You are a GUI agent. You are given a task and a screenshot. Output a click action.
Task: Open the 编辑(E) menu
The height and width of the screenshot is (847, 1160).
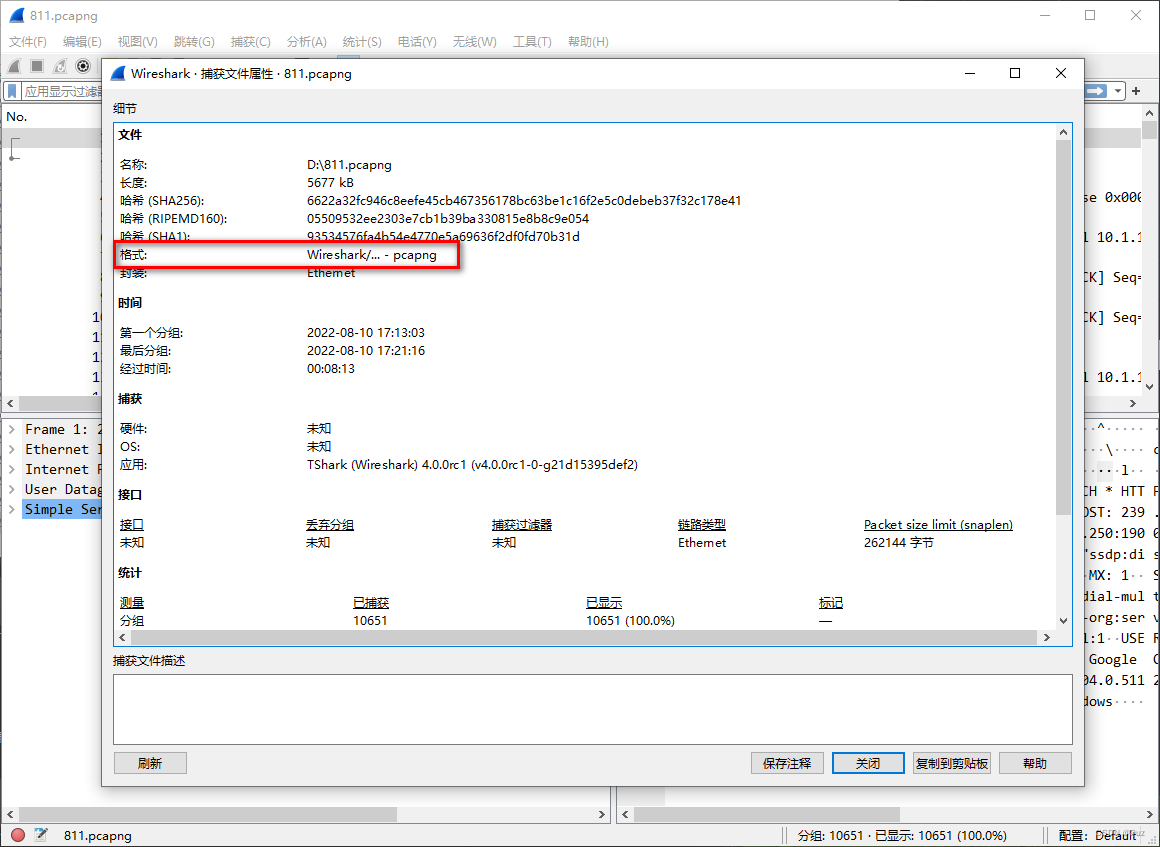[x=82, y=41]
